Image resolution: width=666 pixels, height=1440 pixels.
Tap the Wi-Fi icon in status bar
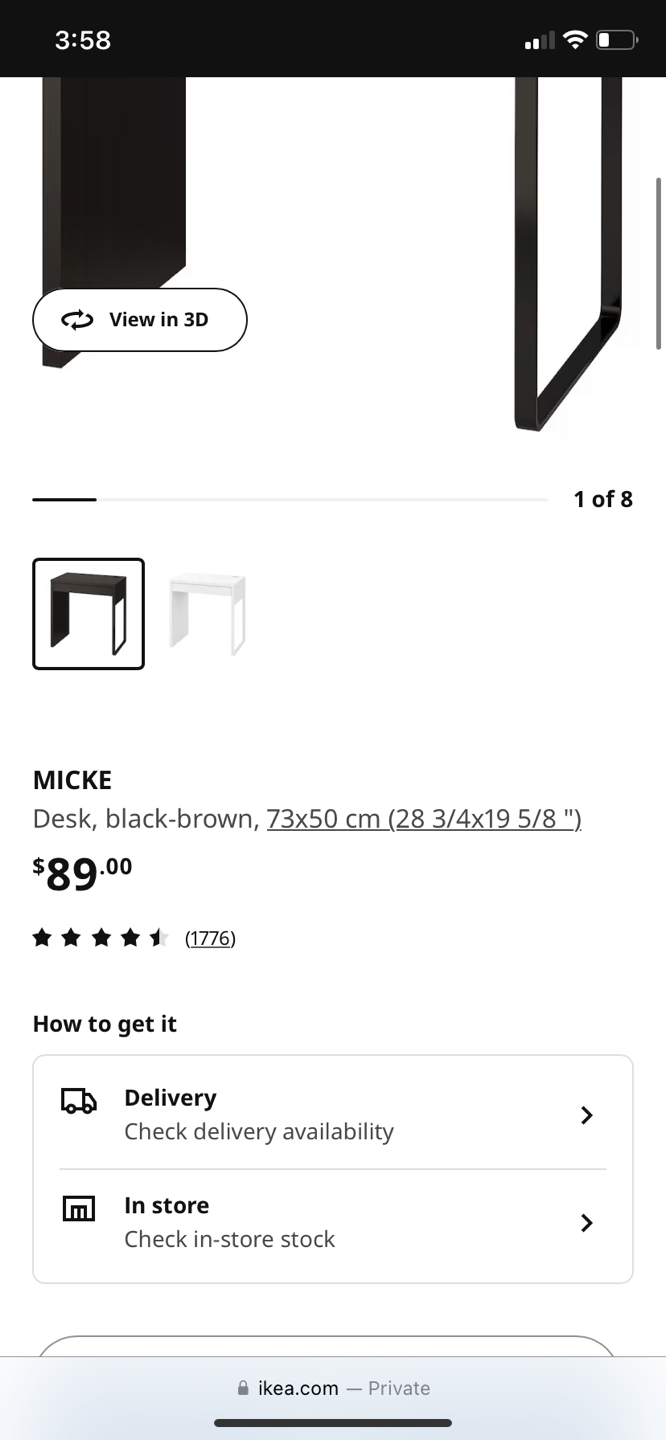(x=574, y=40)
